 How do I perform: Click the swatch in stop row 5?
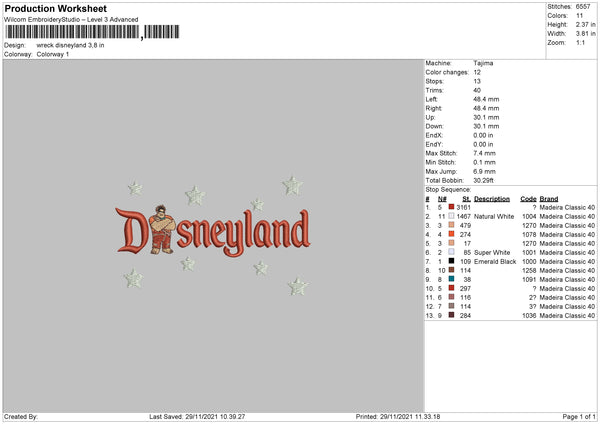point(452,243)
